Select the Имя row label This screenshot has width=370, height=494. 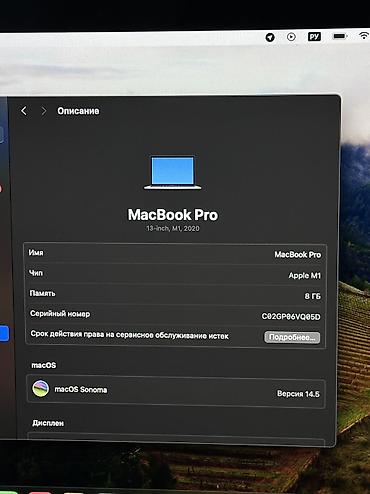coord(36,253)
